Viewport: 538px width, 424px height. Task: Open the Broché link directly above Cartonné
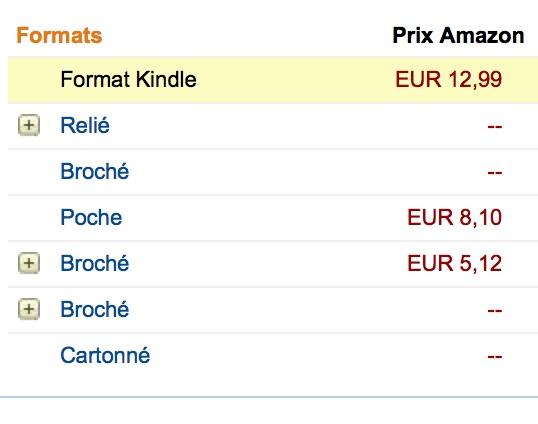pos(94,309)
